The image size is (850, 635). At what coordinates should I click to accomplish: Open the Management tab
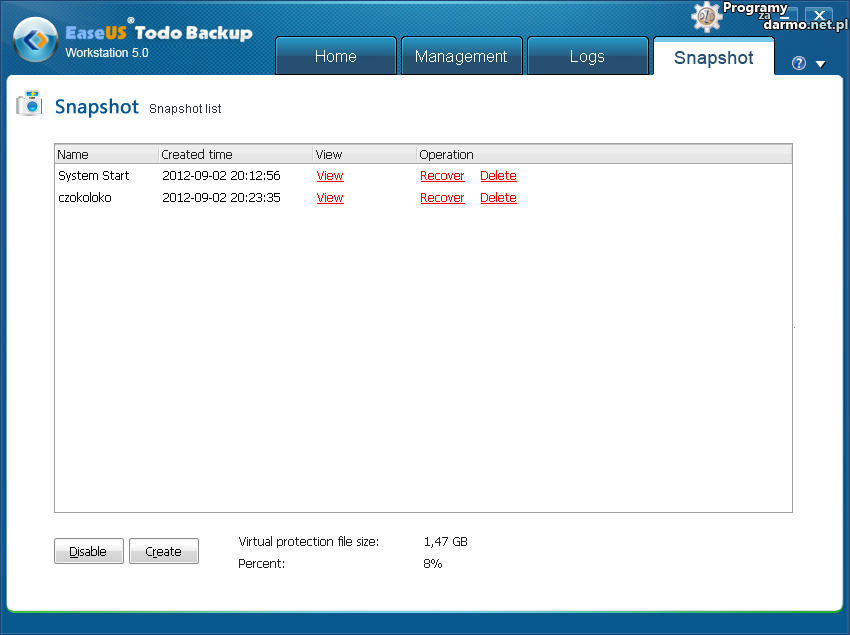click(x=461, y=56)
